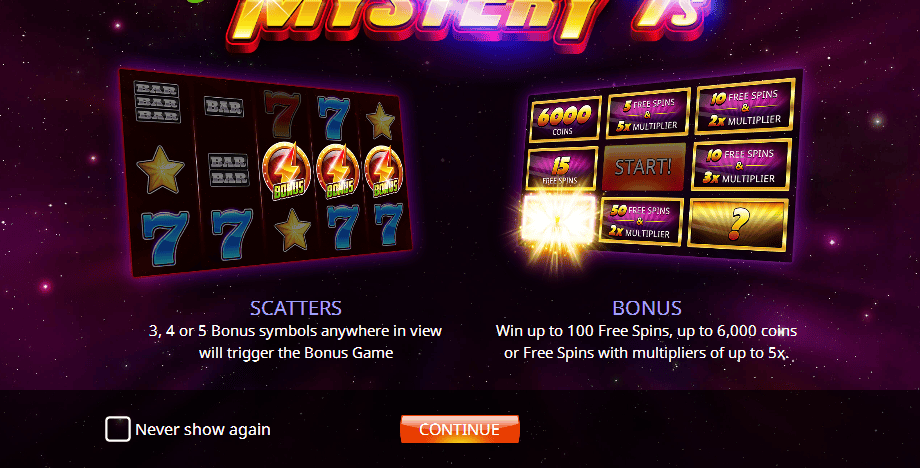Click the large gold star on first reel
This screenshot has height=468, width=920.
tap(161, 170)
